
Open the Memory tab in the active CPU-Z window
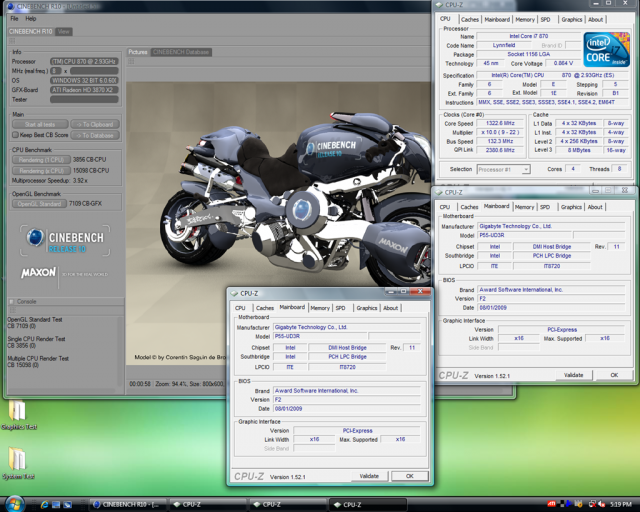click(x=320, y=308)
